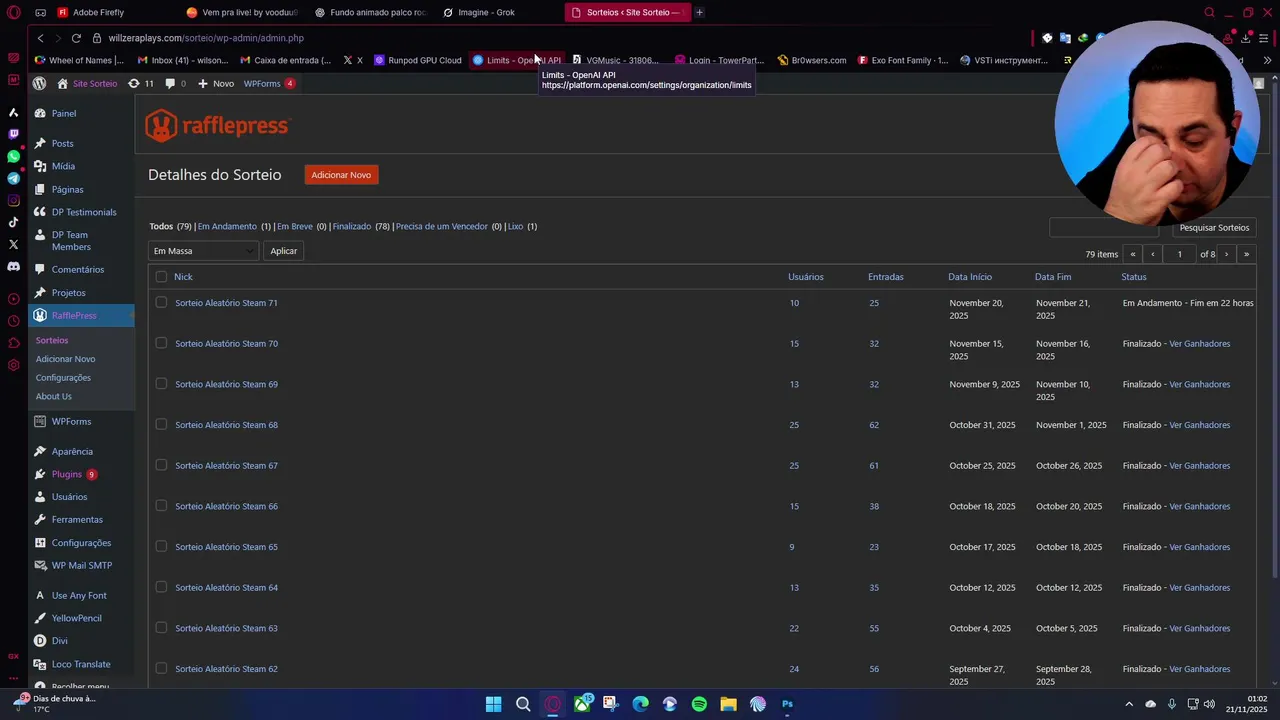
Task: Open Spotify from the taskbar
Action: 699,704
